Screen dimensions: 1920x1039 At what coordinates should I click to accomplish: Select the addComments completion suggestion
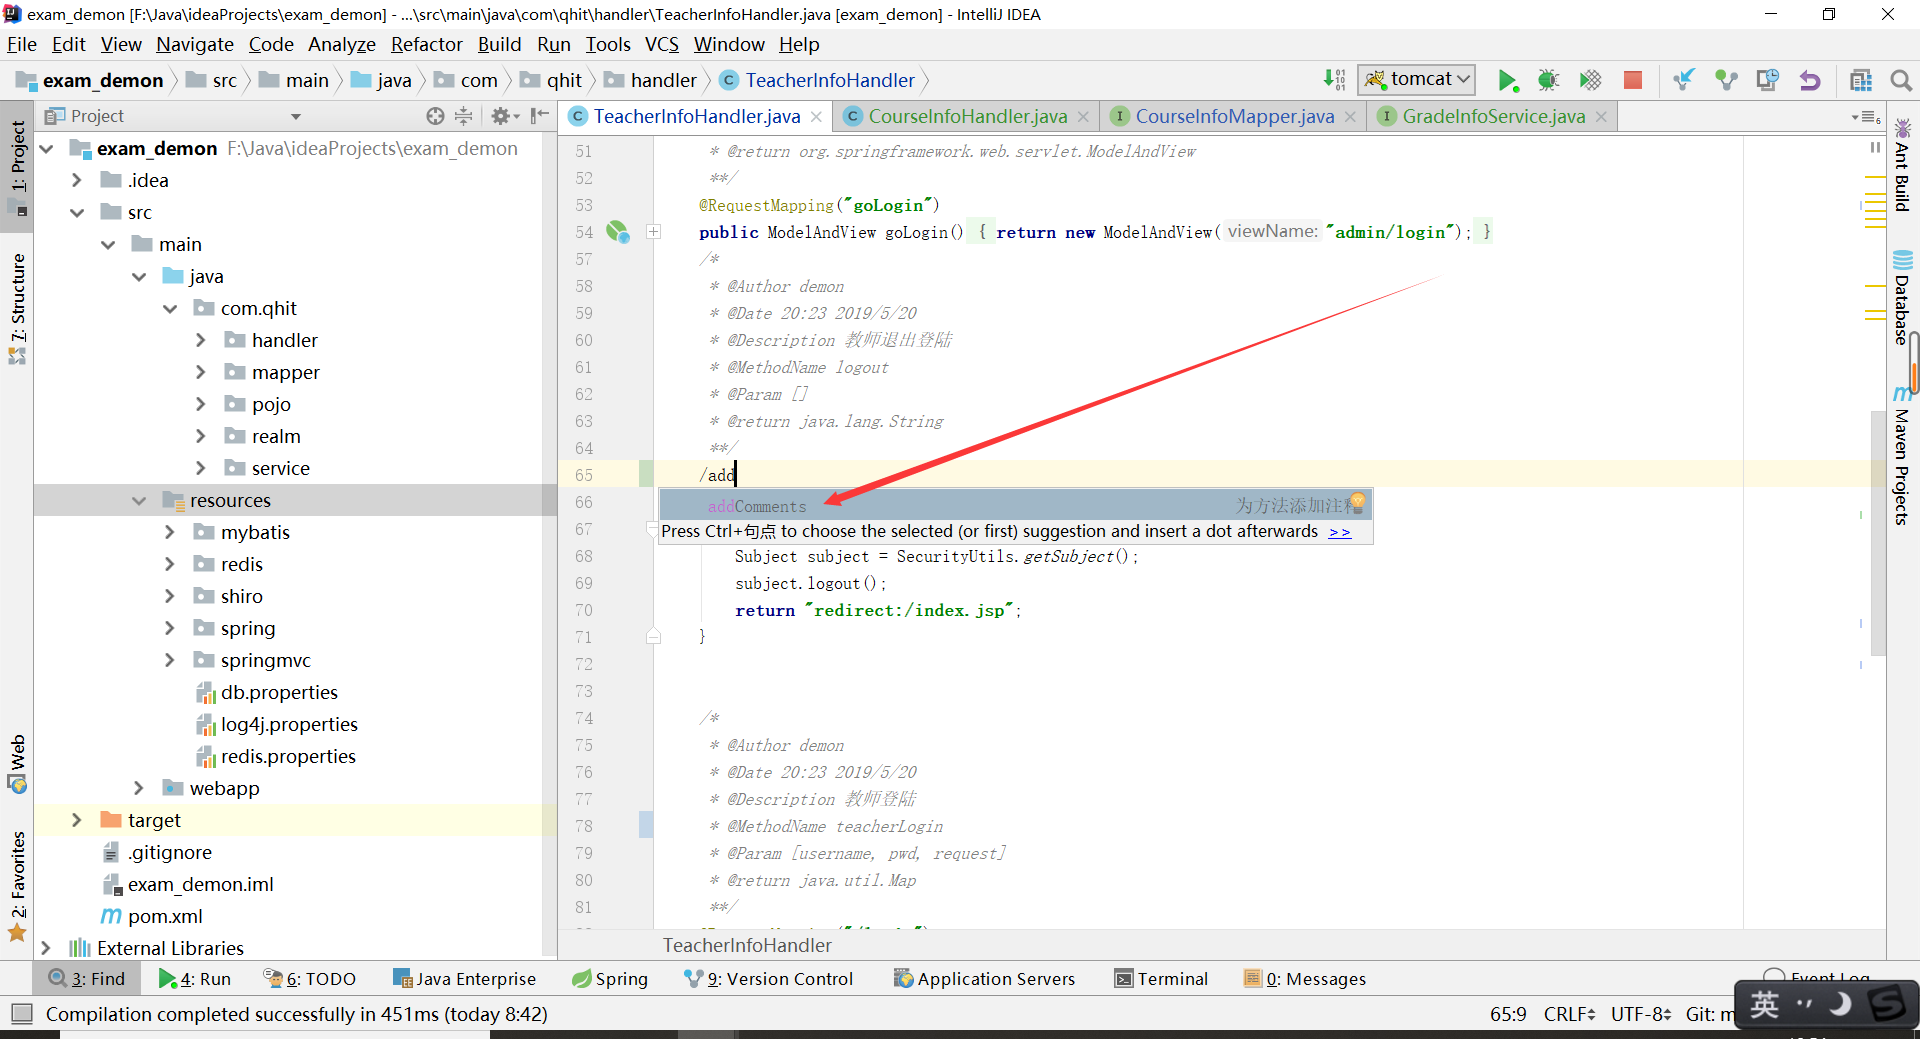(1015, 505)
